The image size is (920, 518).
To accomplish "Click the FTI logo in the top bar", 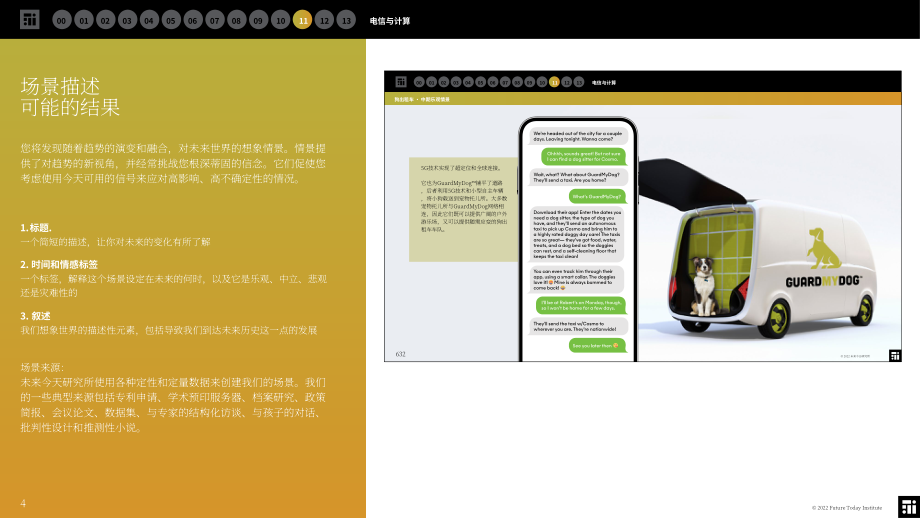I will pyautogui.click(x=29, y=19).
